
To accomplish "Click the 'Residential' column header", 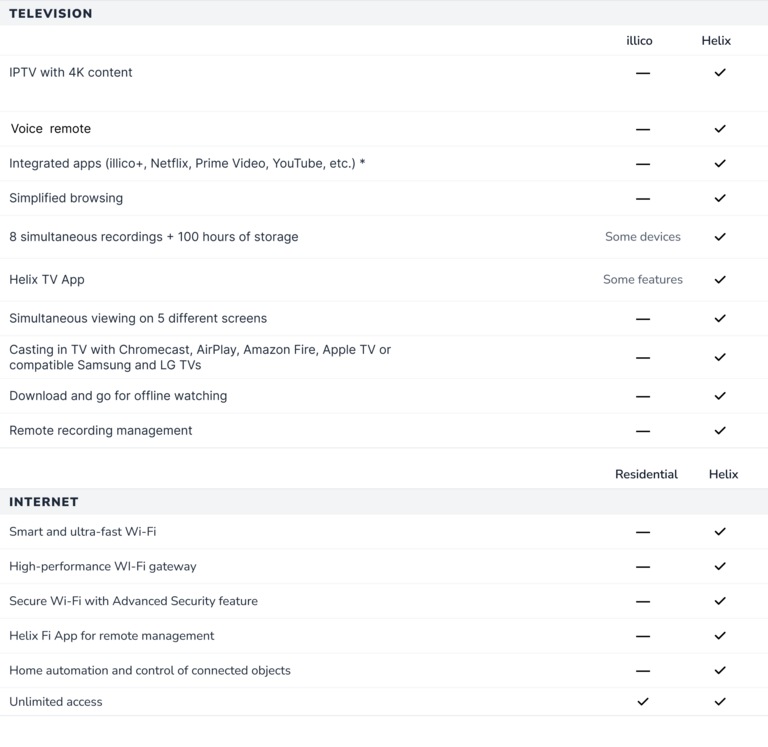I will pyautogui.click(x=647, y=474).
